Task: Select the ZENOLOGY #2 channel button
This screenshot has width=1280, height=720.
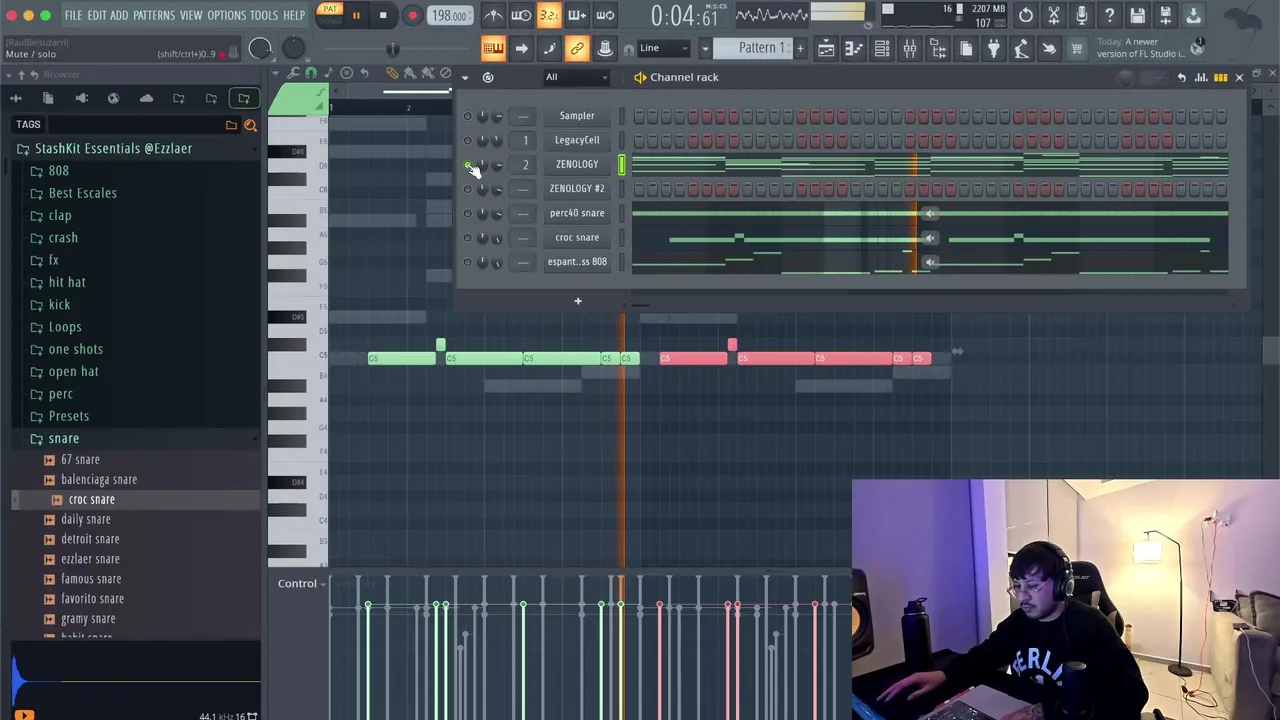Action: [x=577, y=188]
